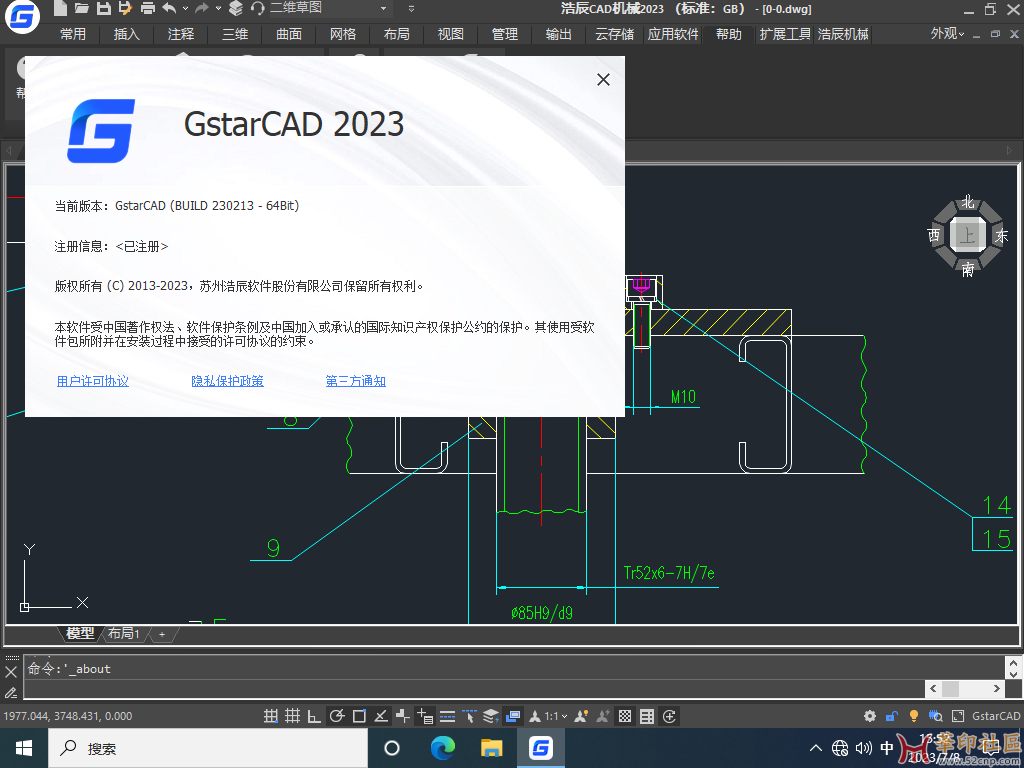Image resolution: width=1024 pixels, height=768 pixels.
Task: Click the Print icon in quick access toolbar
Action: click(x=148, y=8)
